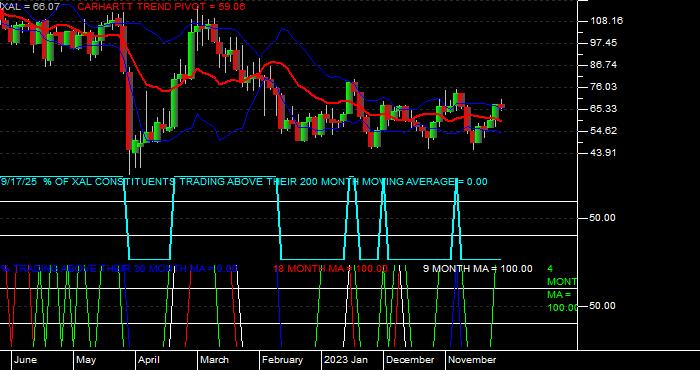Select the November marker on the time axis
The image size is (700, 370).
[472, 360]
